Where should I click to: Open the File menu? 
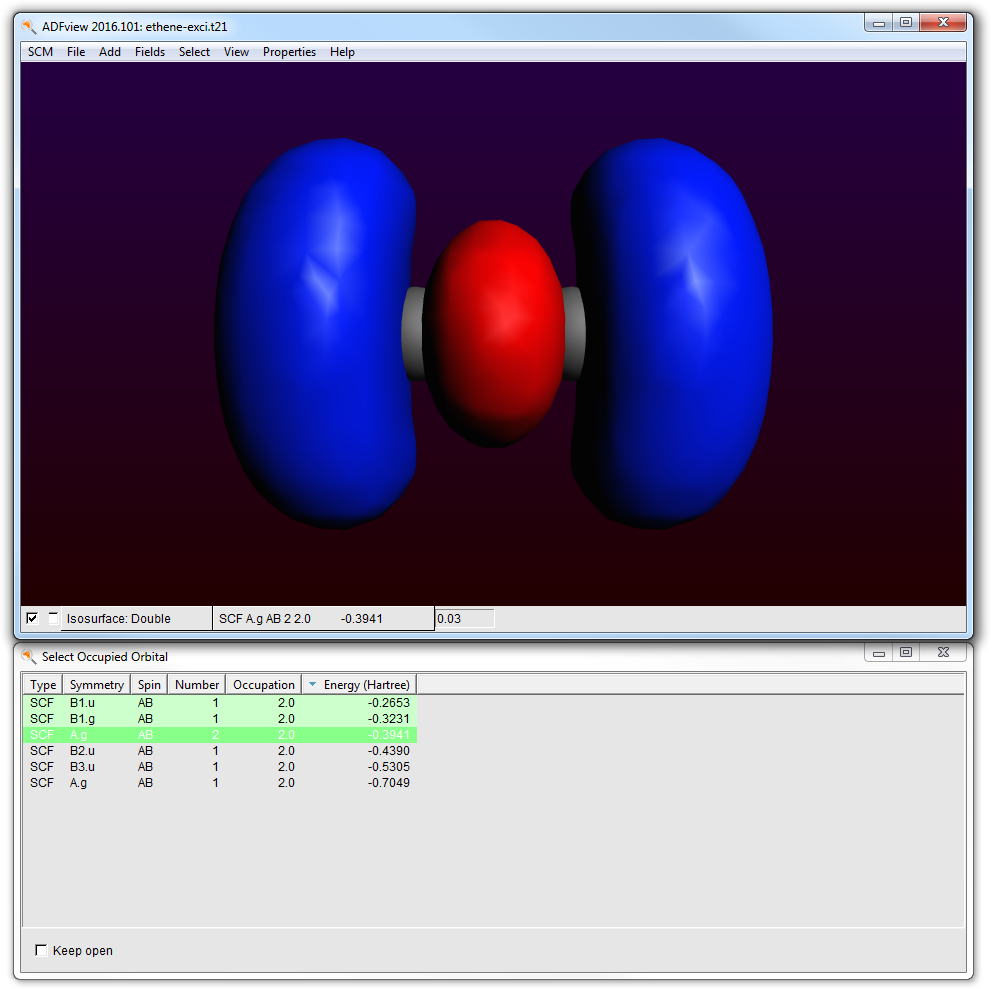click(x=76, y=52)
